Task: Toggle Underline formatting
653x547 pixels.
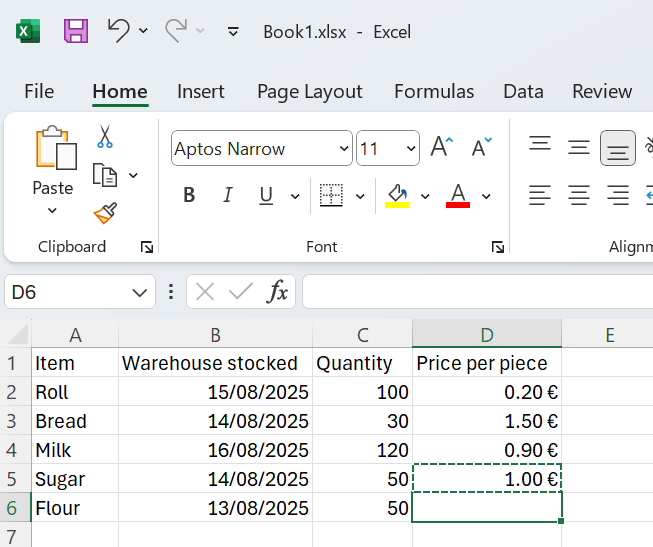Action: click(266, 195)
